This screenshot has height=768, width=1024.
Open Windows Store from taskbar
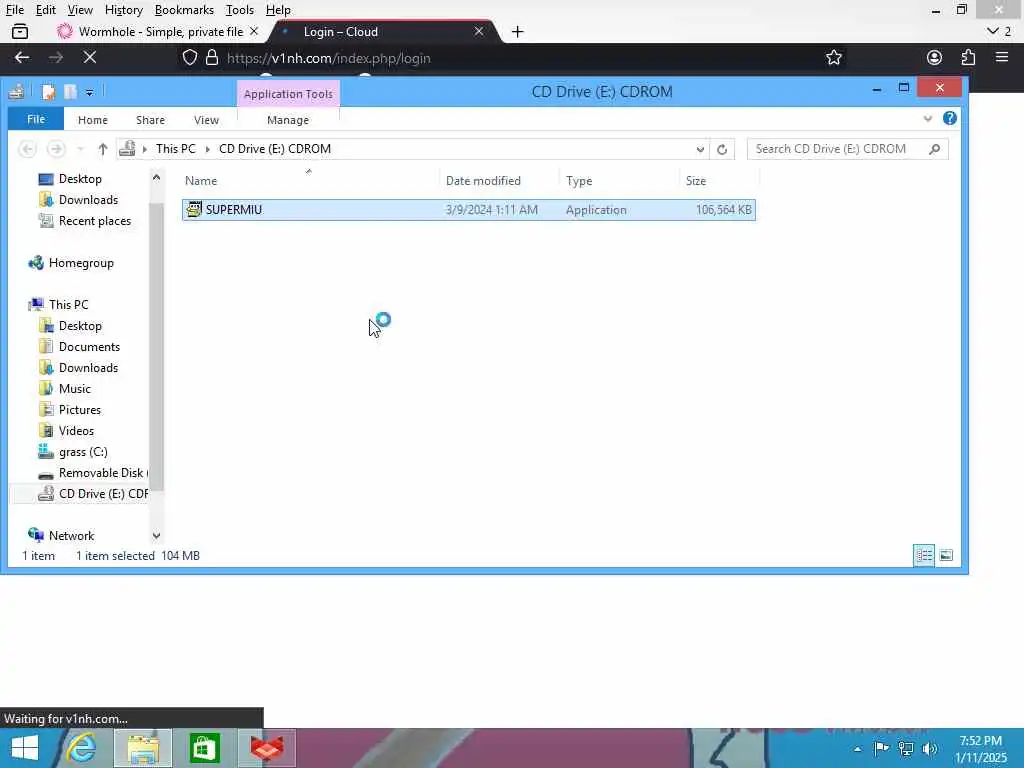(204, 748)
